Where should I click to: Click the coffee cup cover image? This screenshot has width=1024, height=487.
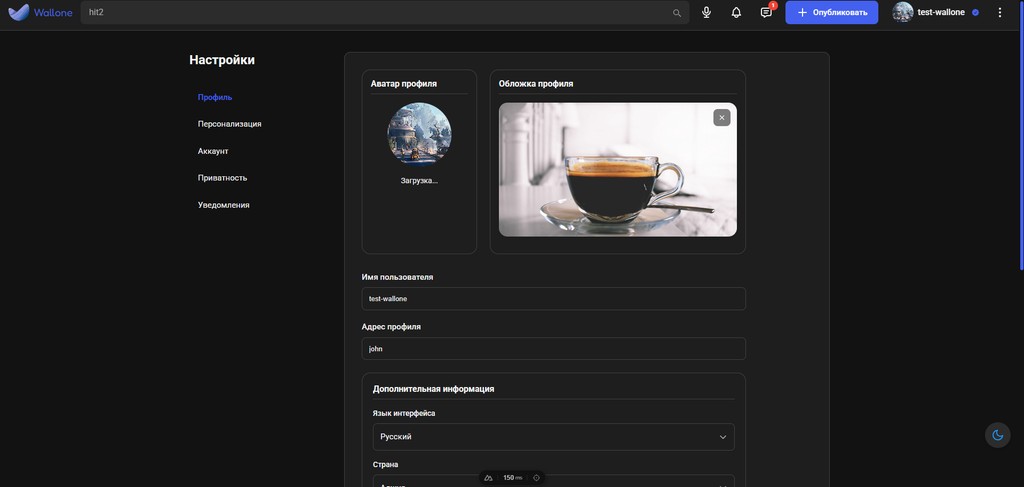(x=617, y=170)
